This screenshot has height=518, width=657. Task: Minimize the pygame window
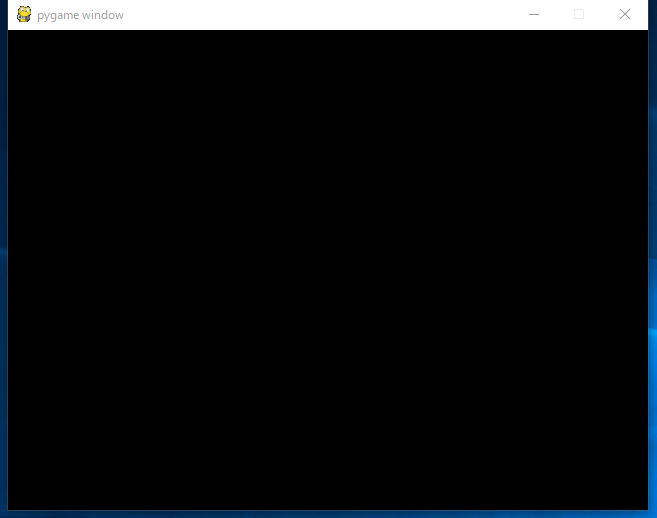pyautogui.click(x=534, y=14)
